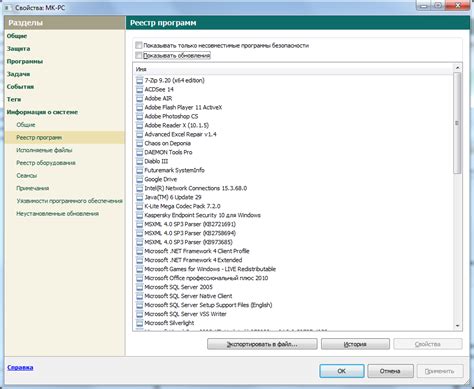This screenshot has width=474, height=389.
Task: Select Microsoft SQL Server VSS Writer entry
Action: tap(185, 314)
